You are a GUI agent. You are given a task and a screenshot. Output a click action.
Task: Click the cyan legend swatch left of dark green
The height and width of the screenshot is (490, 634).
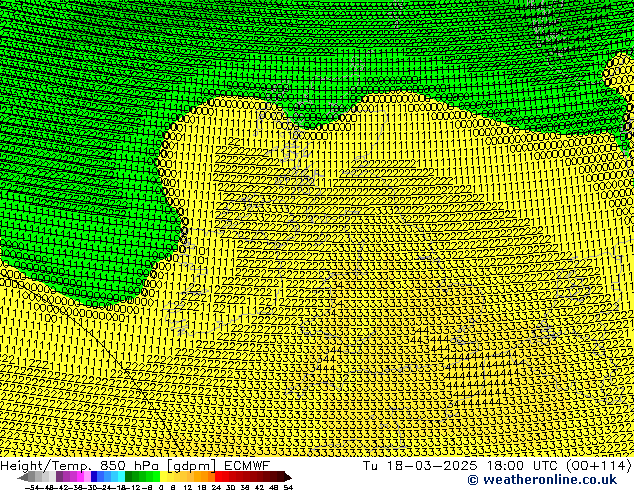pyautogui.click(x=121, y=476)
